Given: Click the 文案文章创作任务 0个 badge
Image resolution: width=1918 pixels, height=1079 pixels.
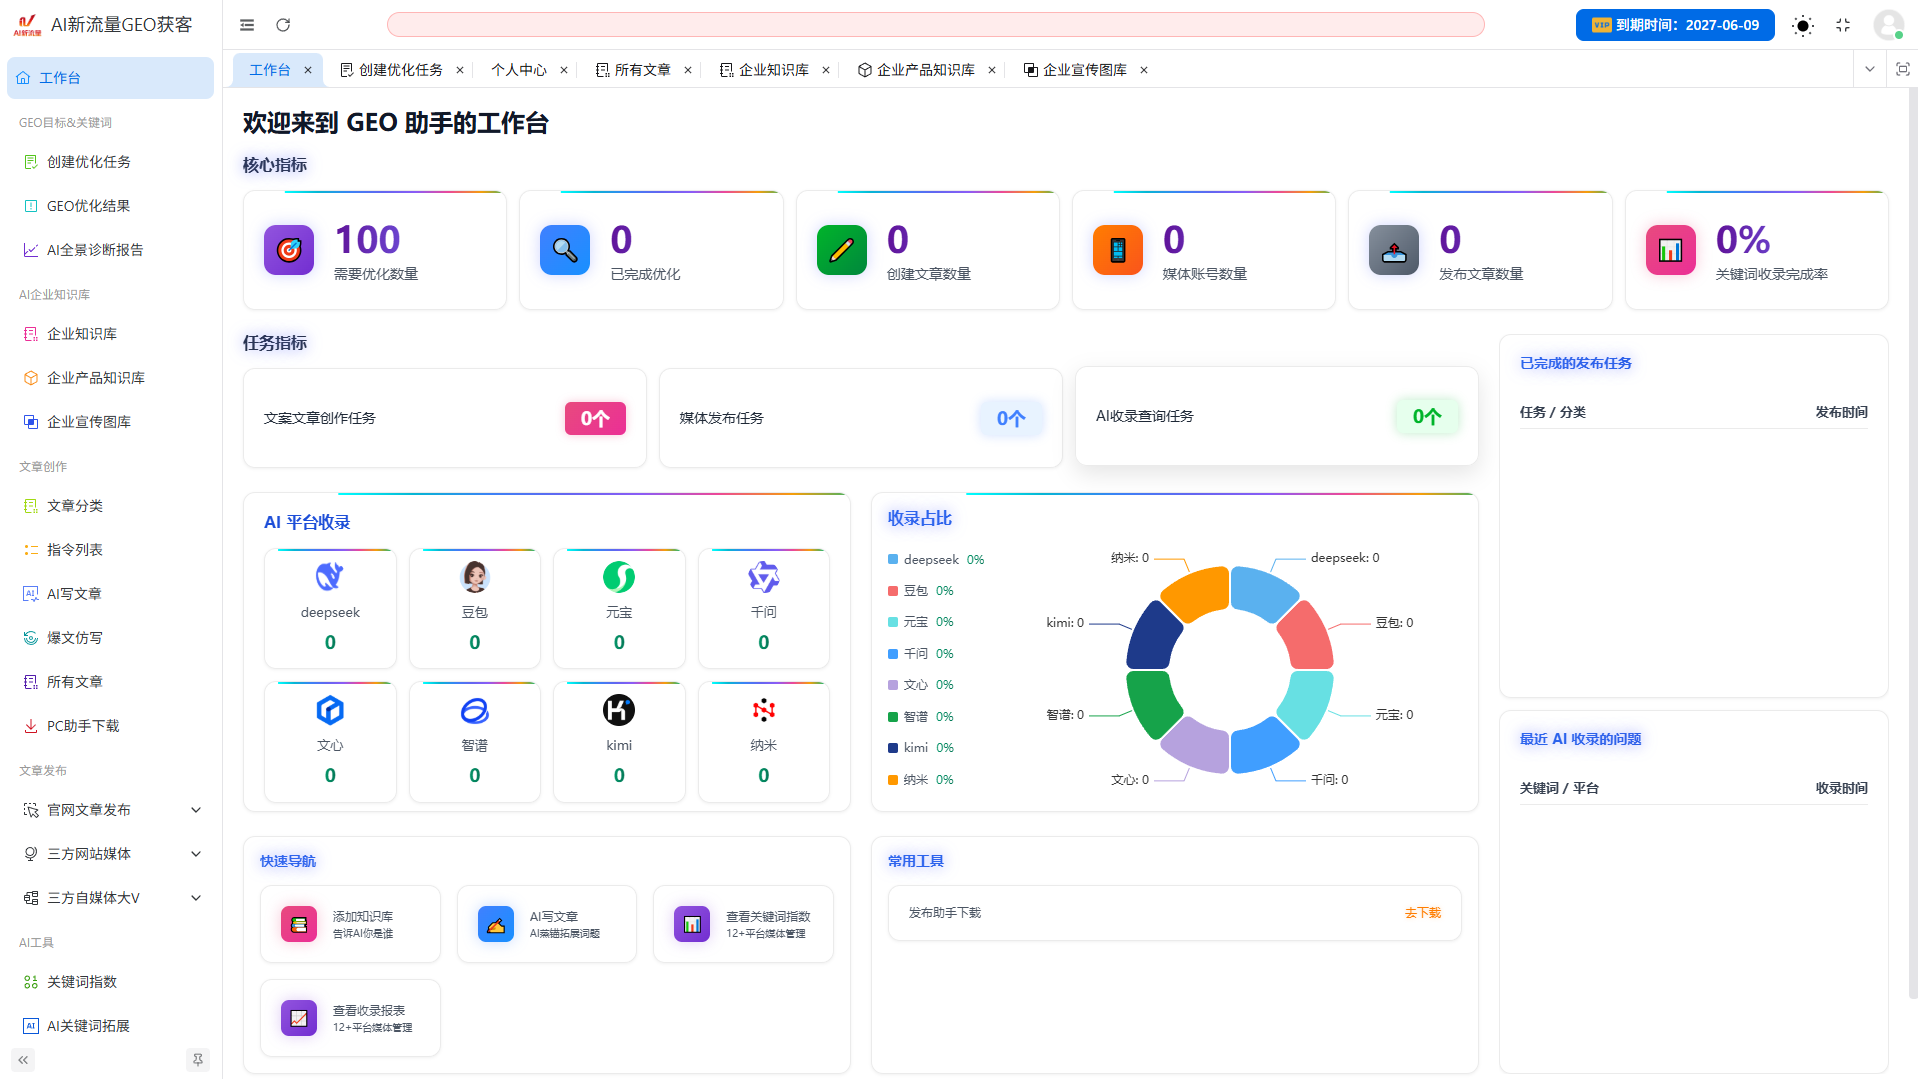Looking at the screenshot, I should (x=595, y=419).
